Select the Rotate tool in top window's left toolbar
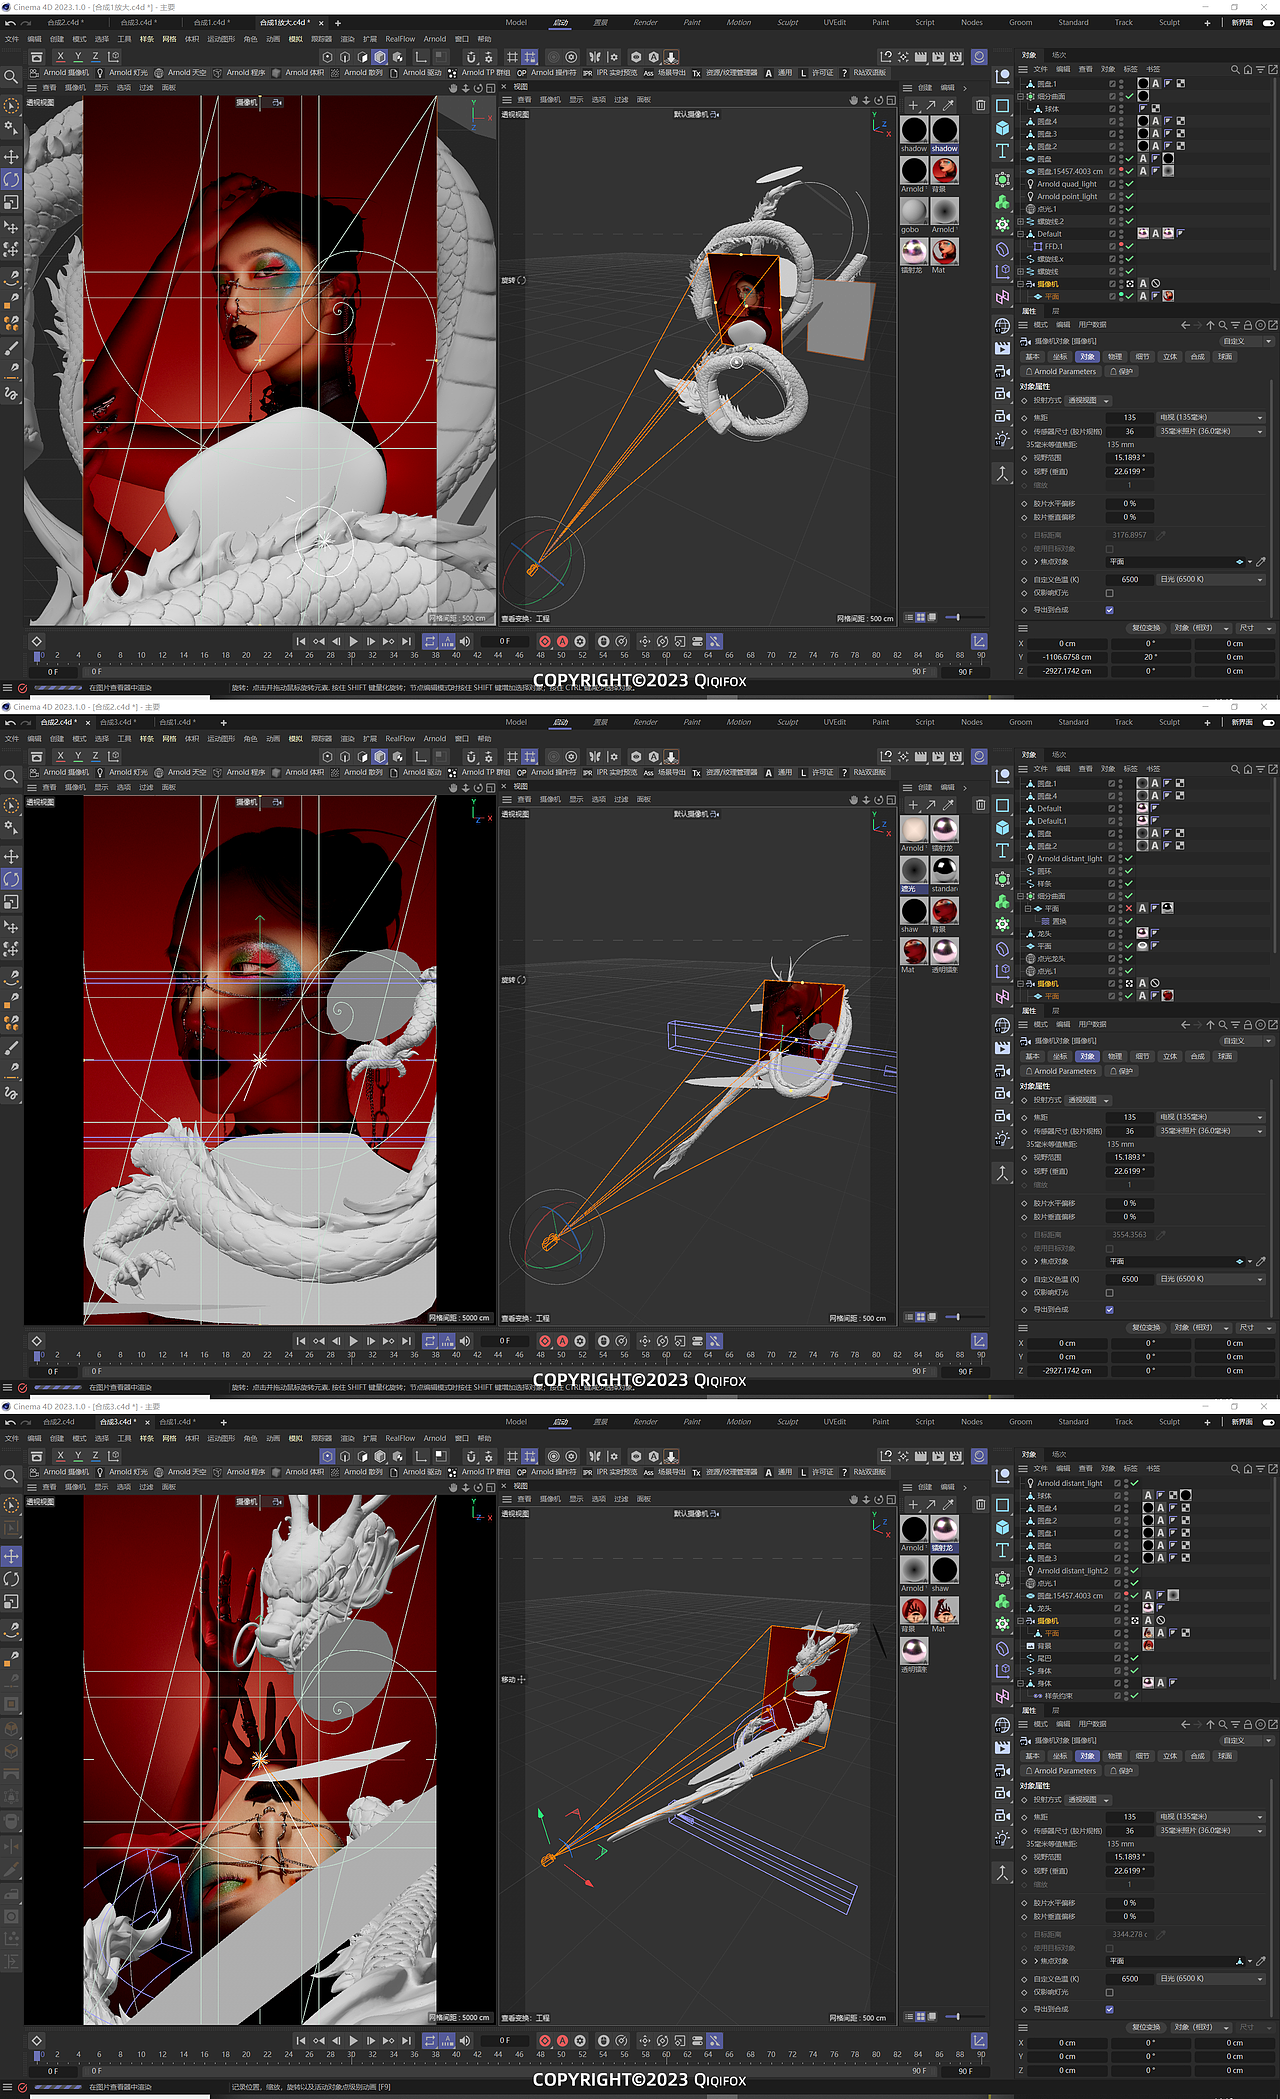1280x2099 pixels. tap(11, 180)
